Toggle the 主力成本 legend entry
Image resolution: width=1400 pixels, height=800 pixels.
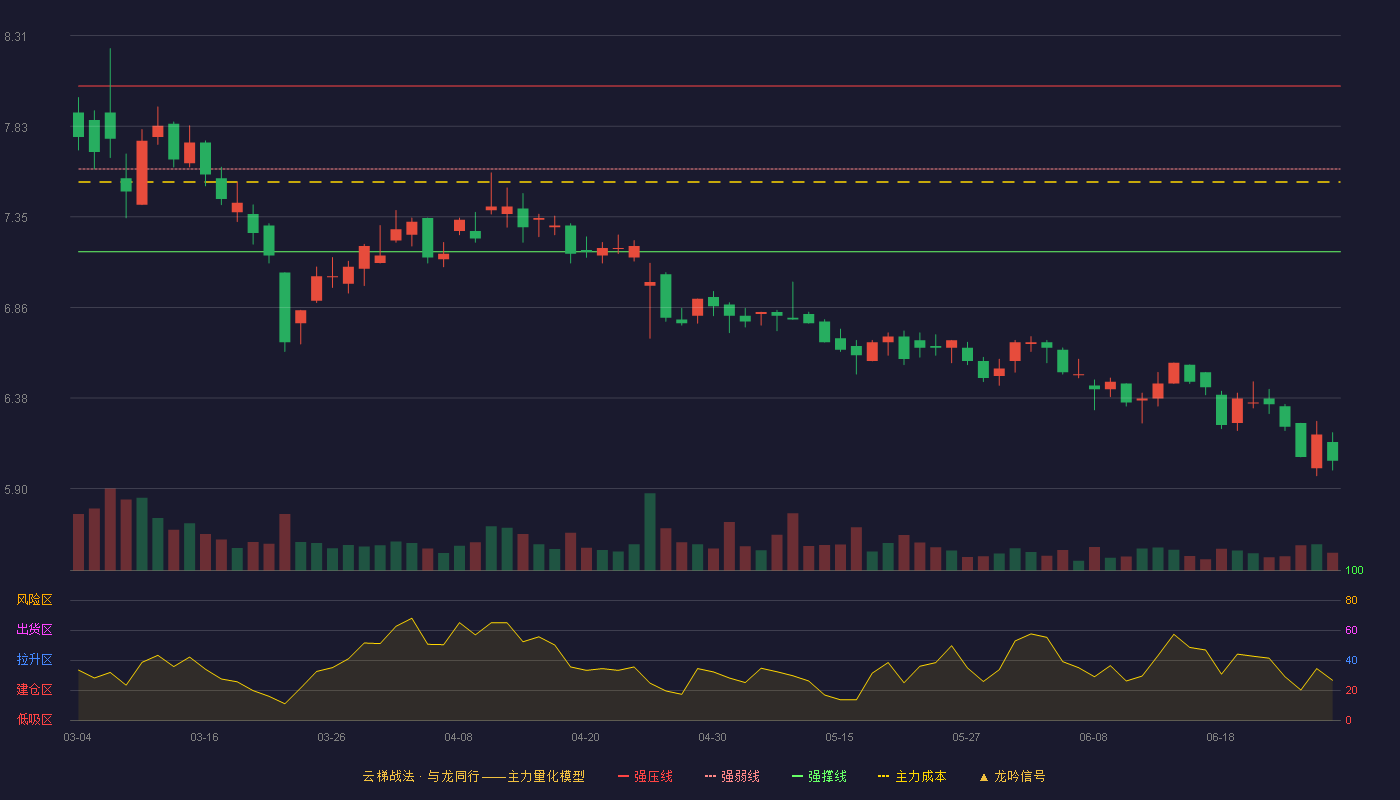(912, 776)
